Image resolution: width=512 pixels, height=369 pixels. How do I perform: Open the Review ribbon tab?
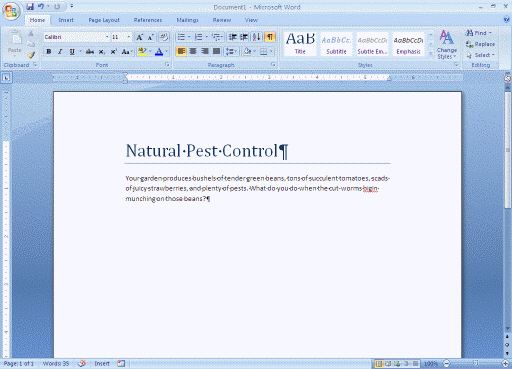(x=222, y=20)
